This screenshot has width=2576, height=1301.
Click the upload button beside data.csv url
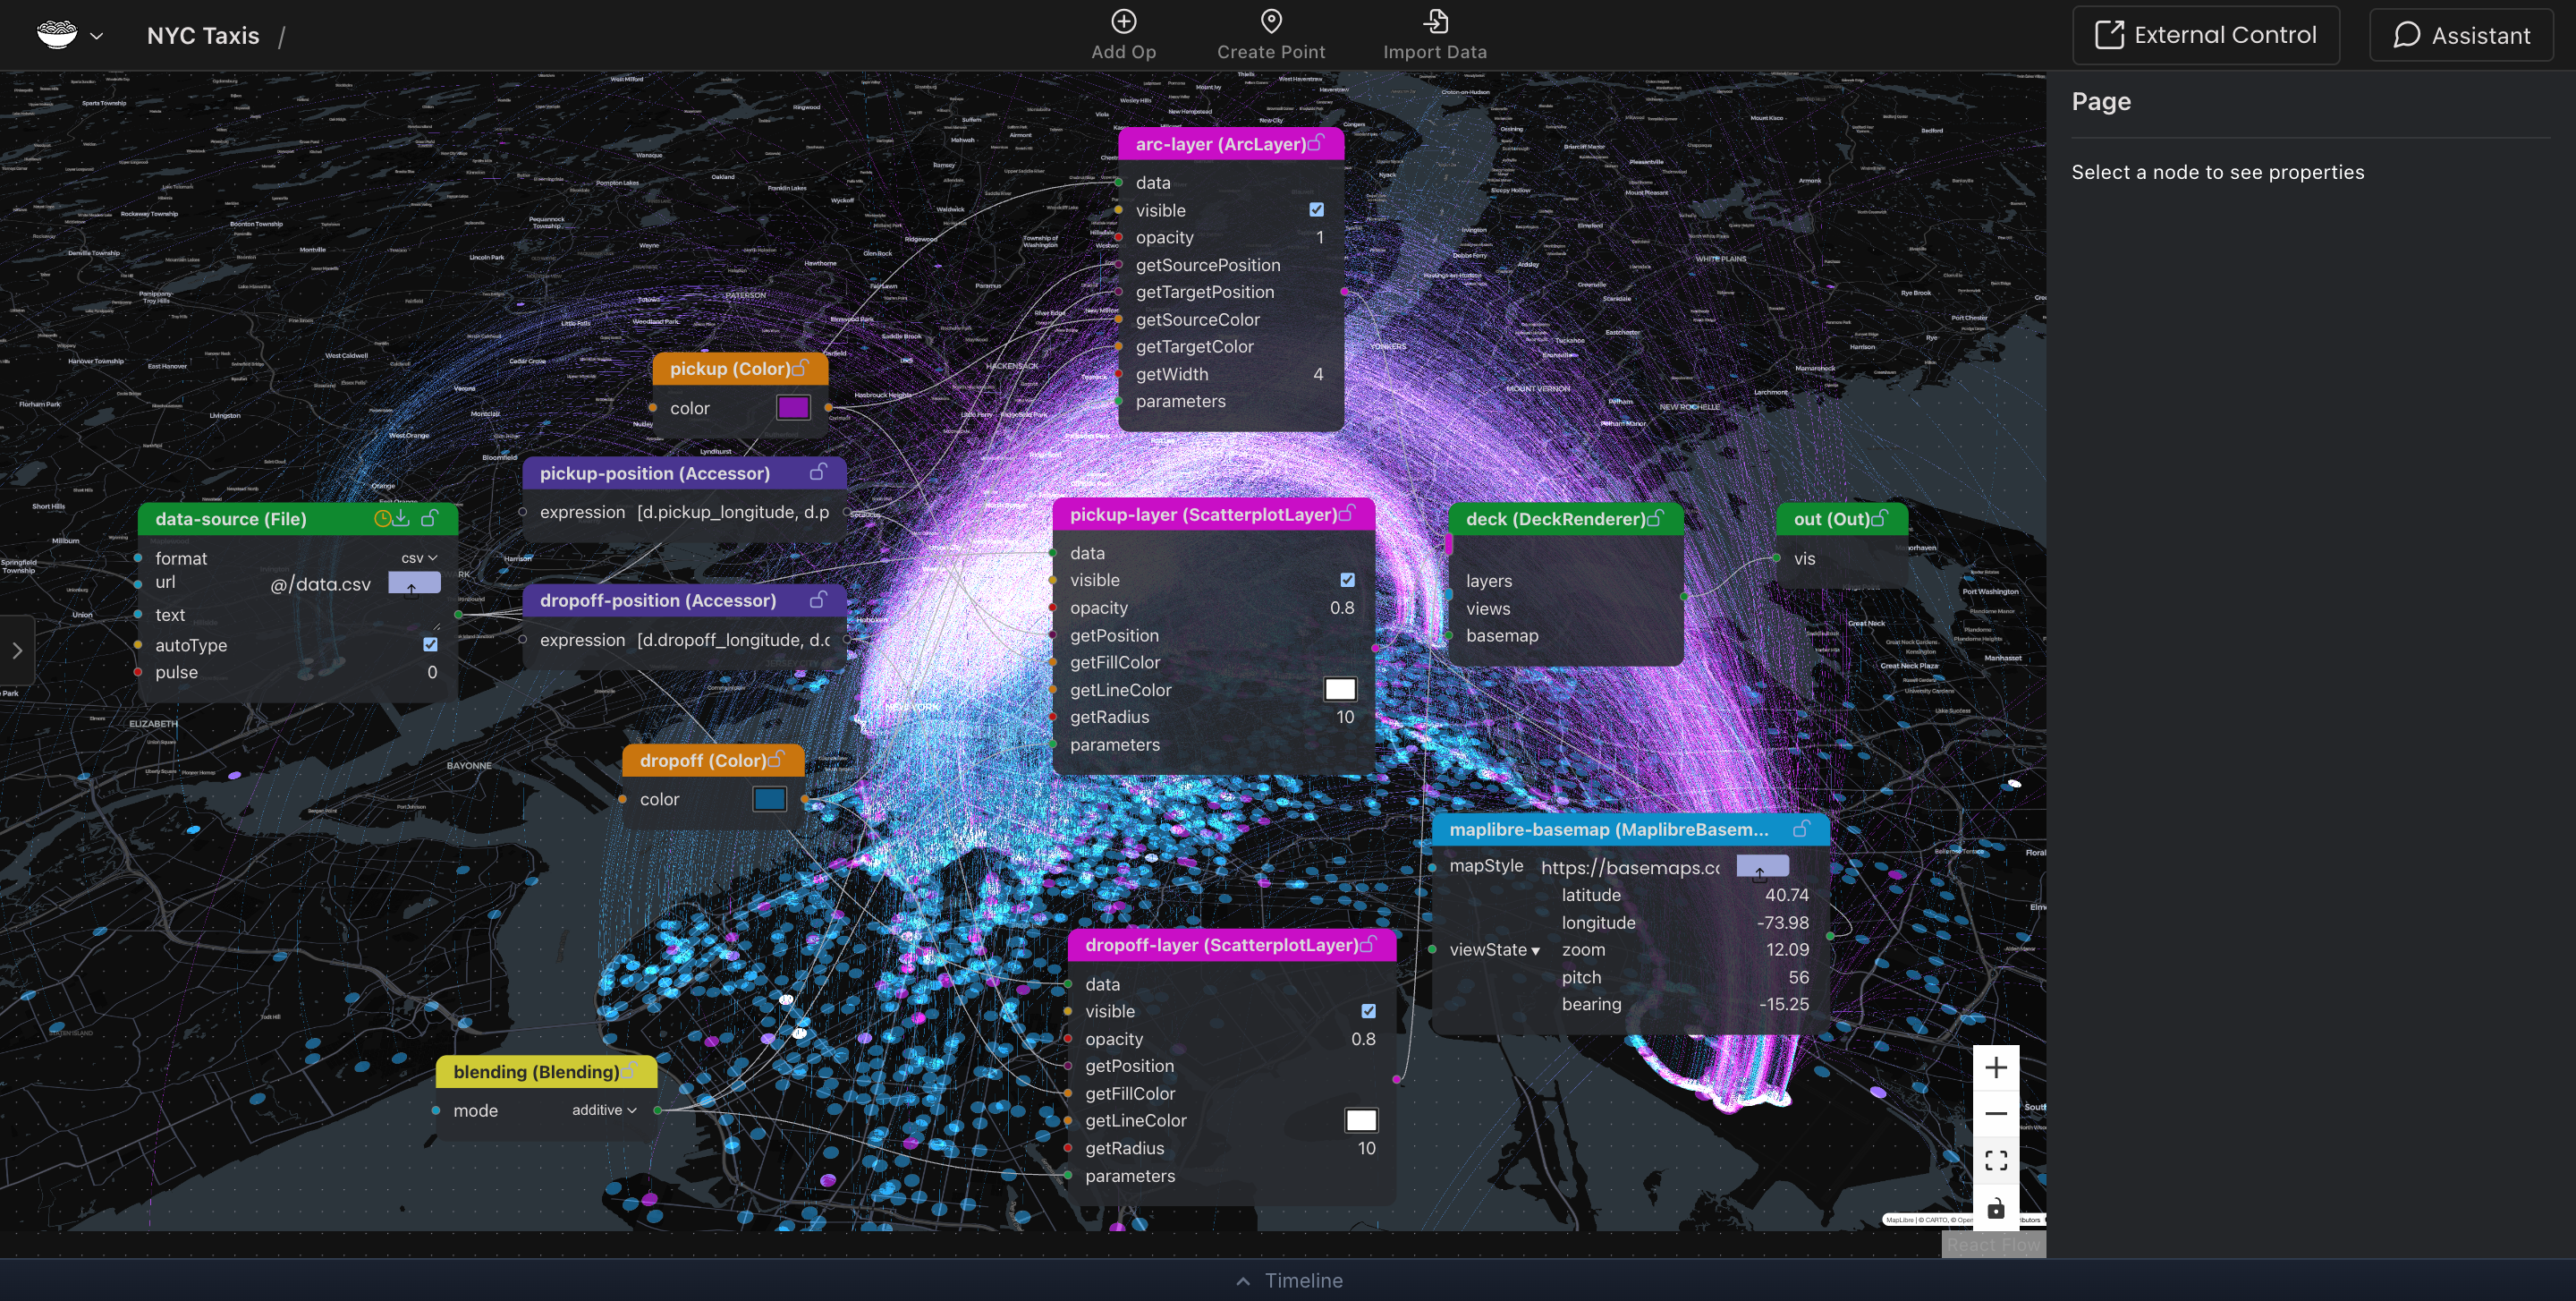point(414,584)
